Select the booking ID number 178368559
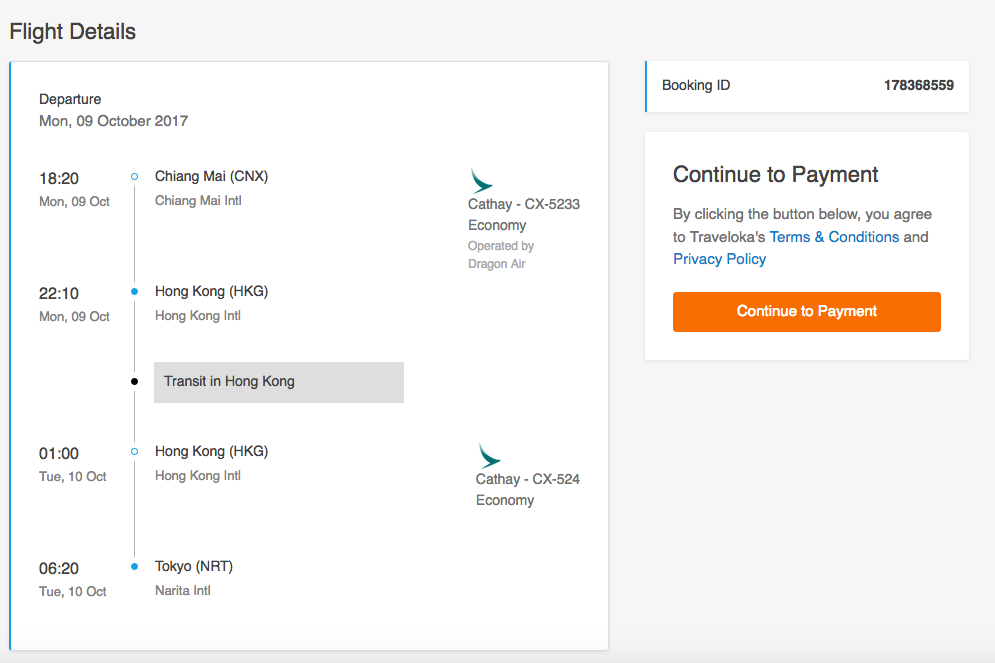The image size is (995, 663). 918,85
